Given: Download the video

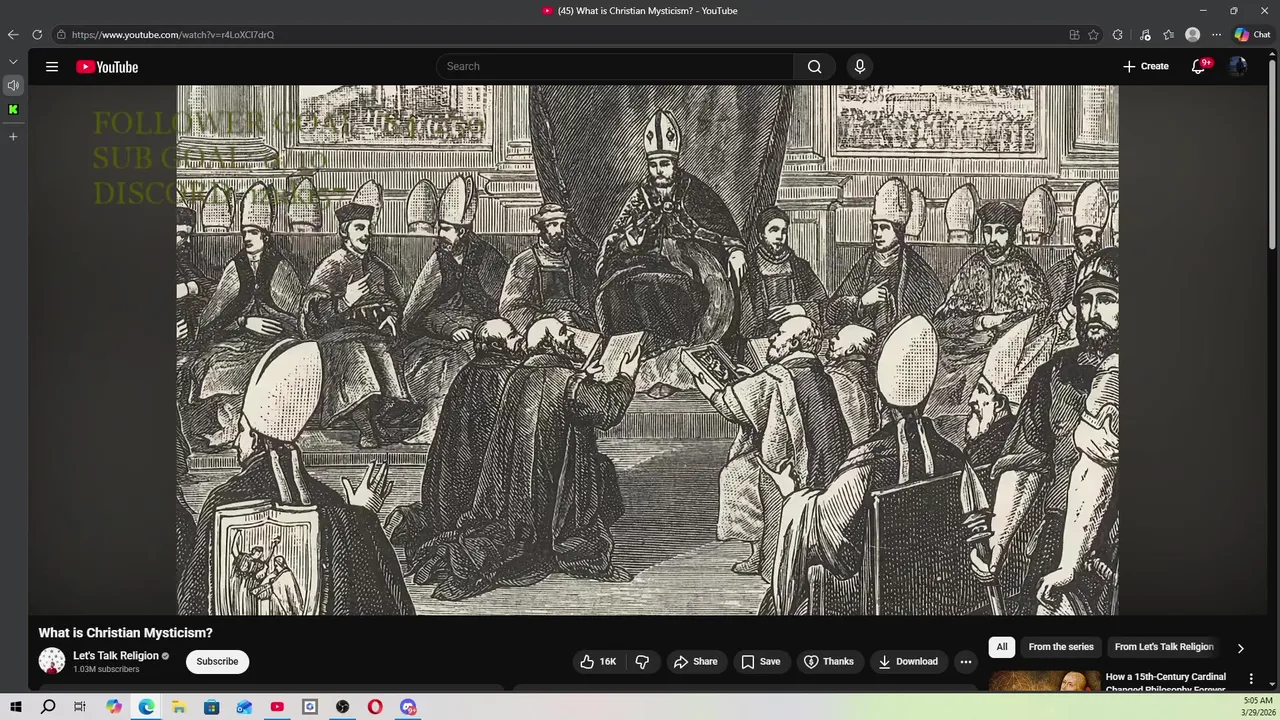Looking at the screenshot, I should [908, 661].
